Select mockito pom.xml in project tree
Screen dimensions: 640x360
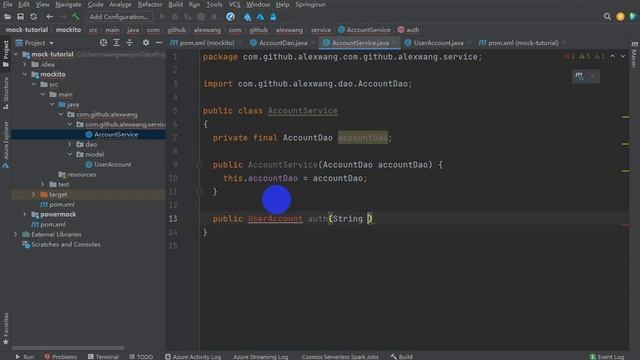click(62, 204)
